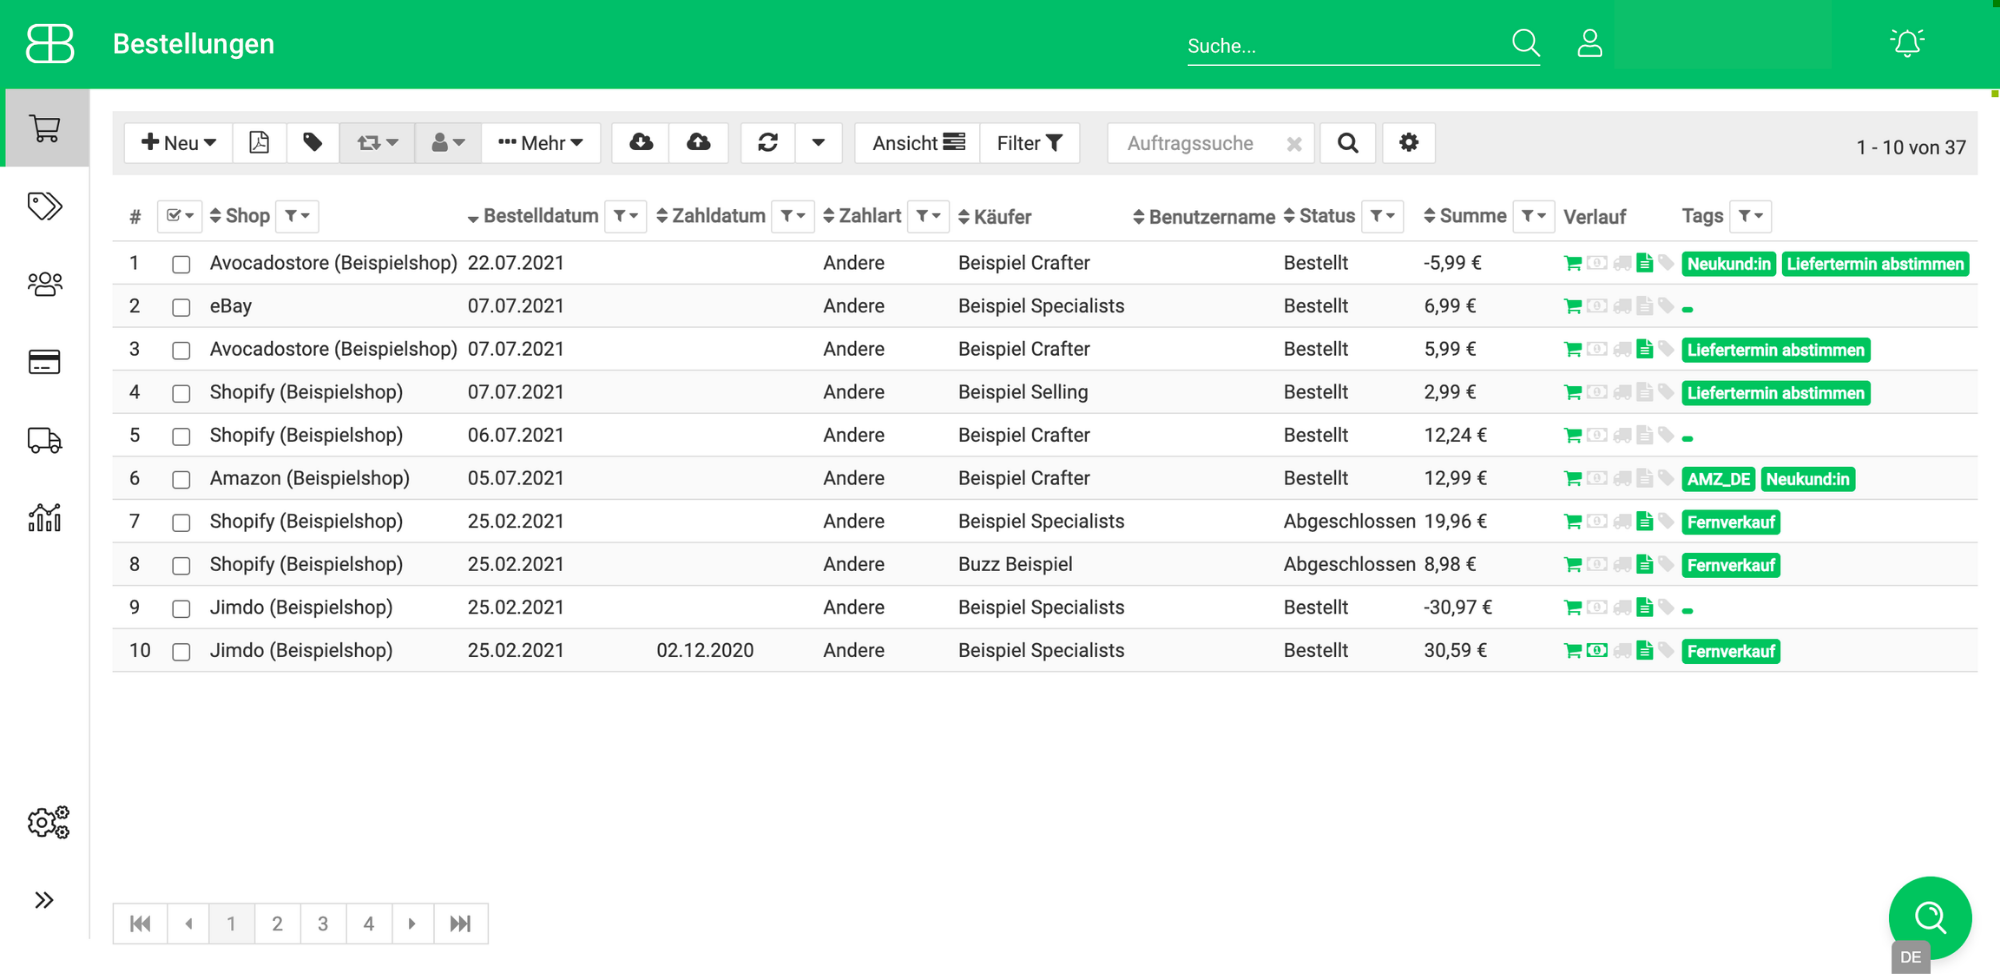This screenshot has width=2000, height=974.
Task: Open the Tags column filter dropdown
Action: (x=1750, y=216)
